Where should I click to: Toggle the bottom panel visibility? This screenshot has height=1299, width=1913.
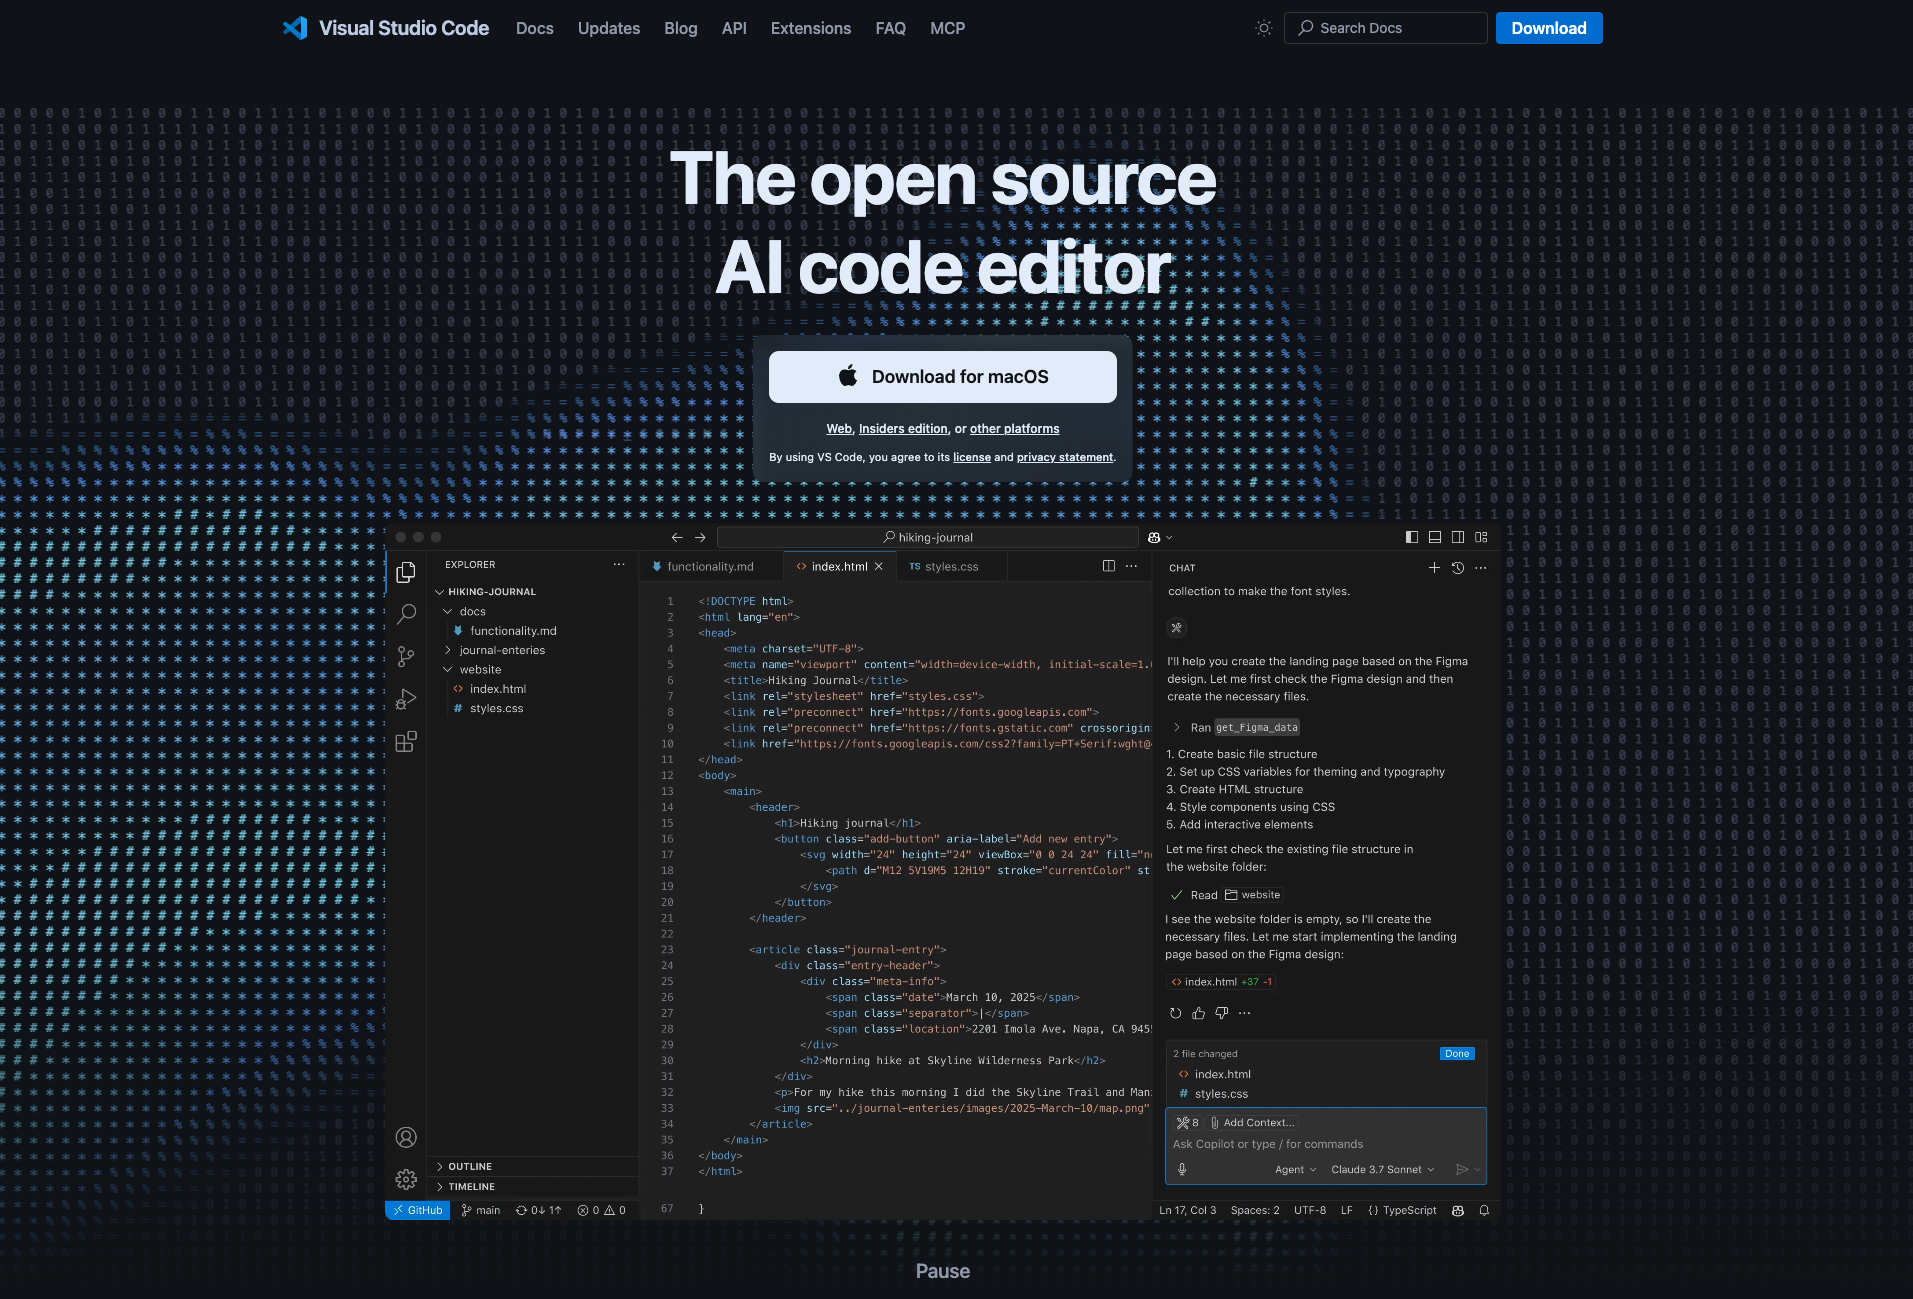tap(1434, 537)
